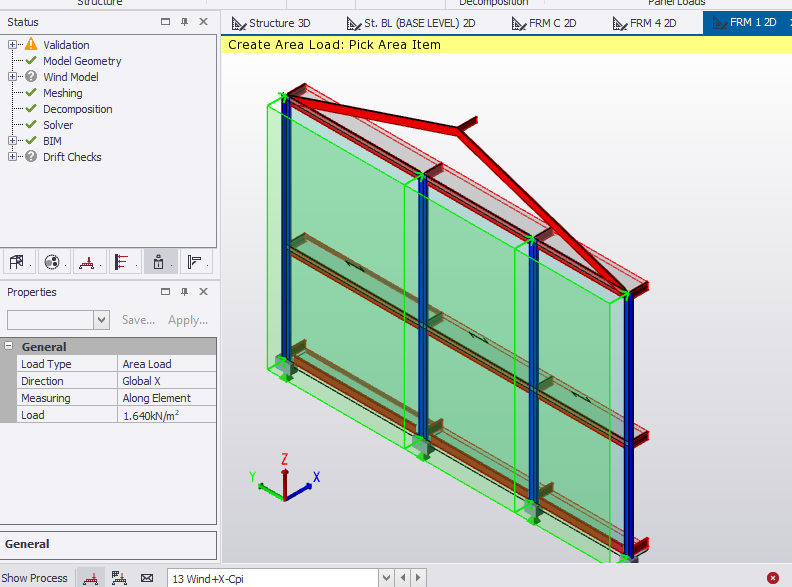Image resolution: width=792 pixels, height=587 pixels.
Task: Open the St. BL (BASE LEVEL) 2D tab
Action: pos(411,23)
